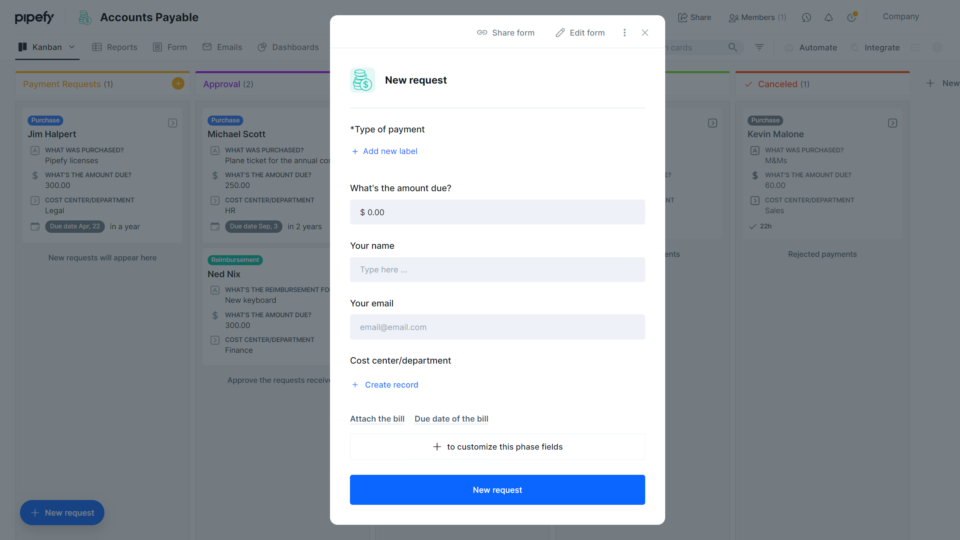Submit the blue New request button

tap(497, 490)
